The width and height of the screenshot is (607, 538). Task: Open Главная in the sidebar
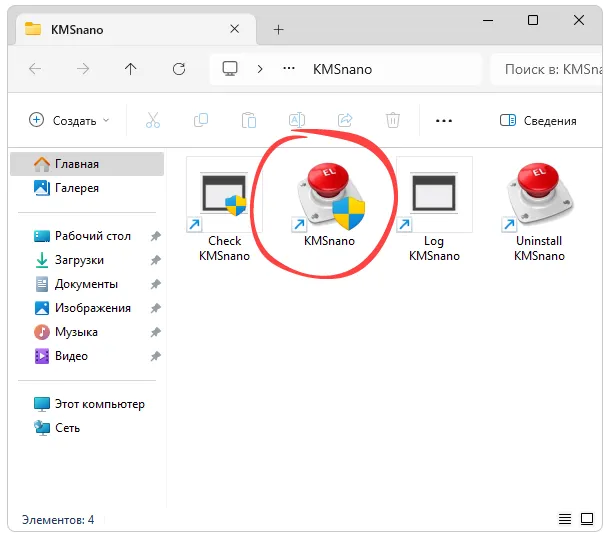click(87, 164)
